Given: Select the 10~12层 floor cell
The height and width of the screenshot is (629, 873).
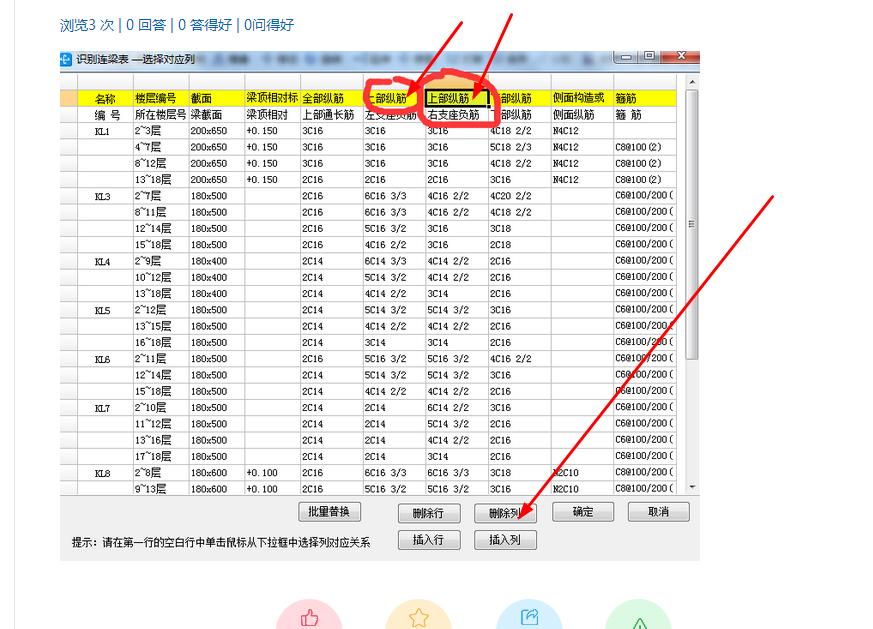Looking at the screenshot, I should click(161, 278).
